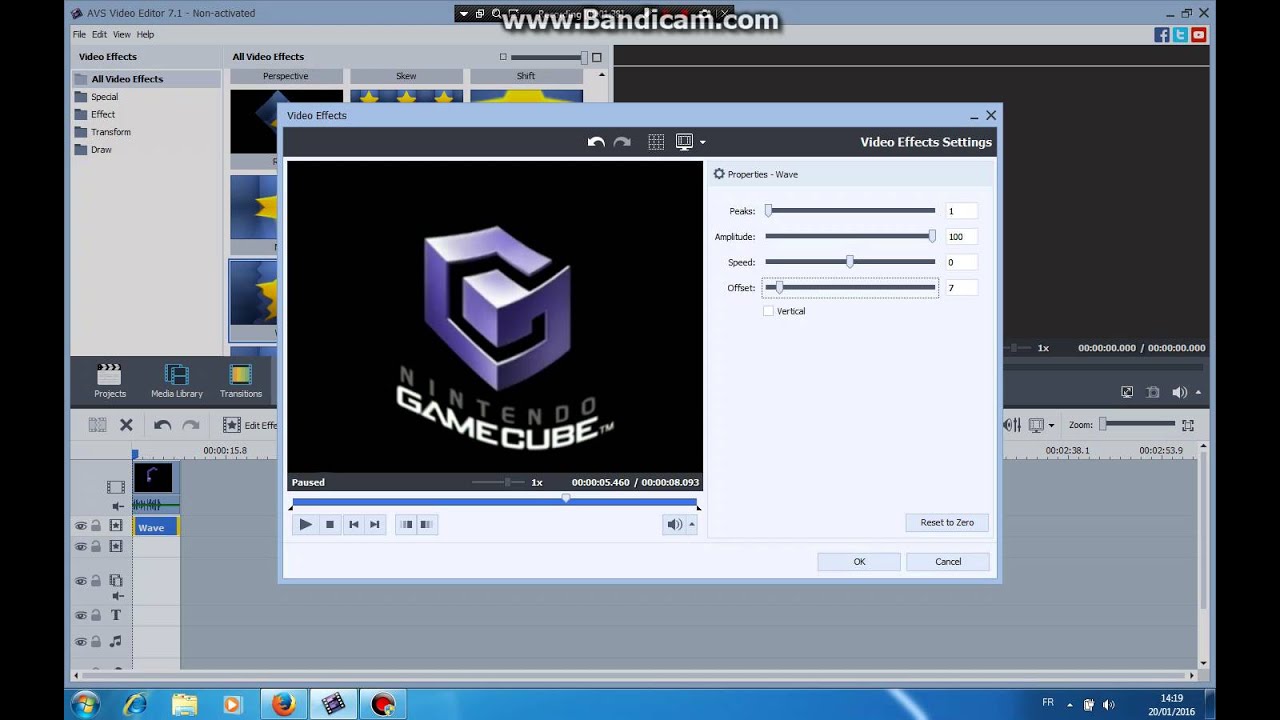The width and height of the screenshot is (1280, 720).
Task: Go to previous frame in dialog preview
Action: click(353, 524)
